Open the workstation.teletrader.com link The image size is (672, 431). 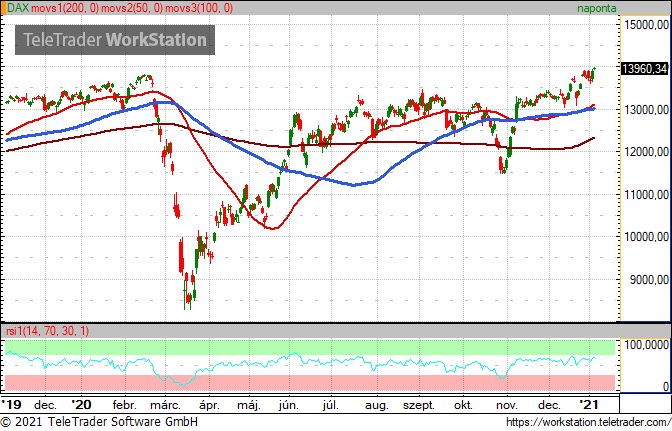588,422
